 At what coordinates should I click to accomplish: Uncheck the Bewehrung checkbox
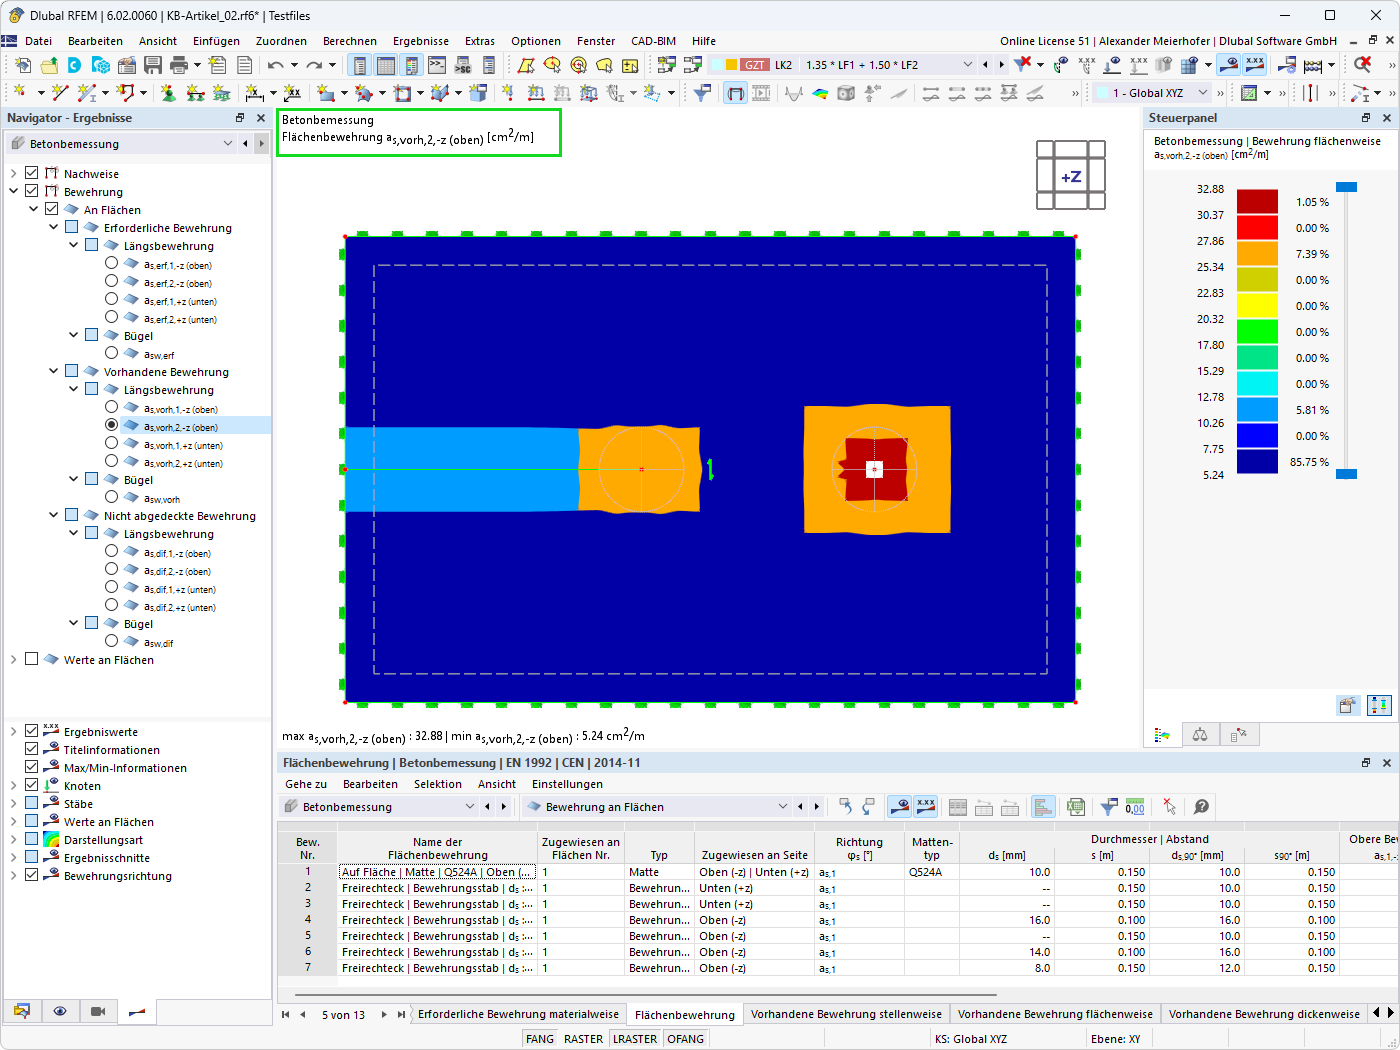(x=32, y=192)
